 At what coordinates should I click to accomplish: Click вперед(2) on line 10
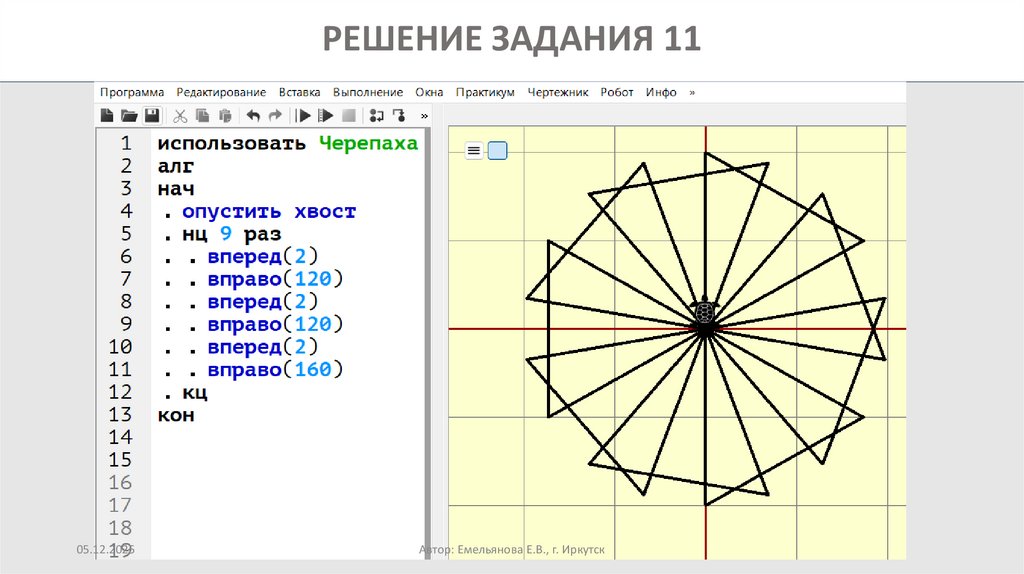(x=263, y=347)
